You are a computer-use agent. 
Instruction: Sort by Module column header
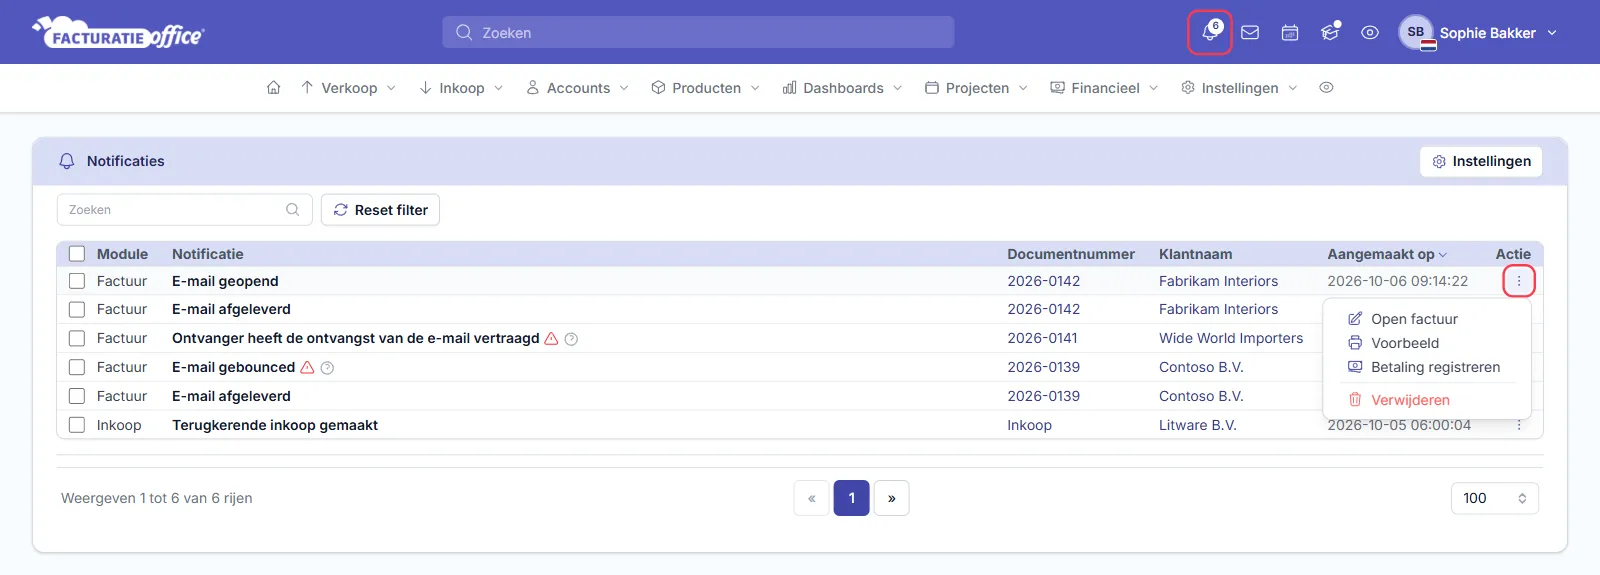122,254
